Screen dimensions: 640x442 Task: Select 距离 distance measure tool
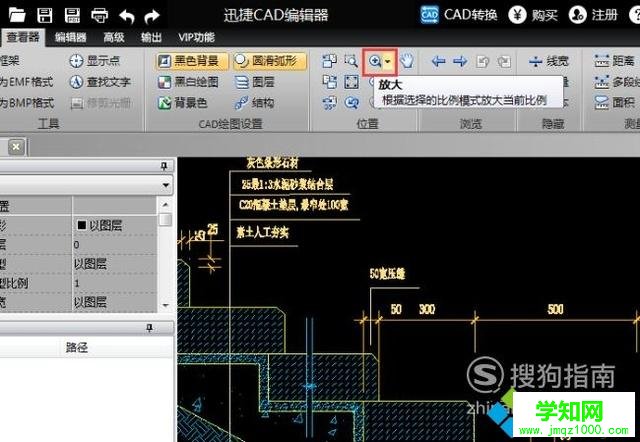click(x=614, y=61)
